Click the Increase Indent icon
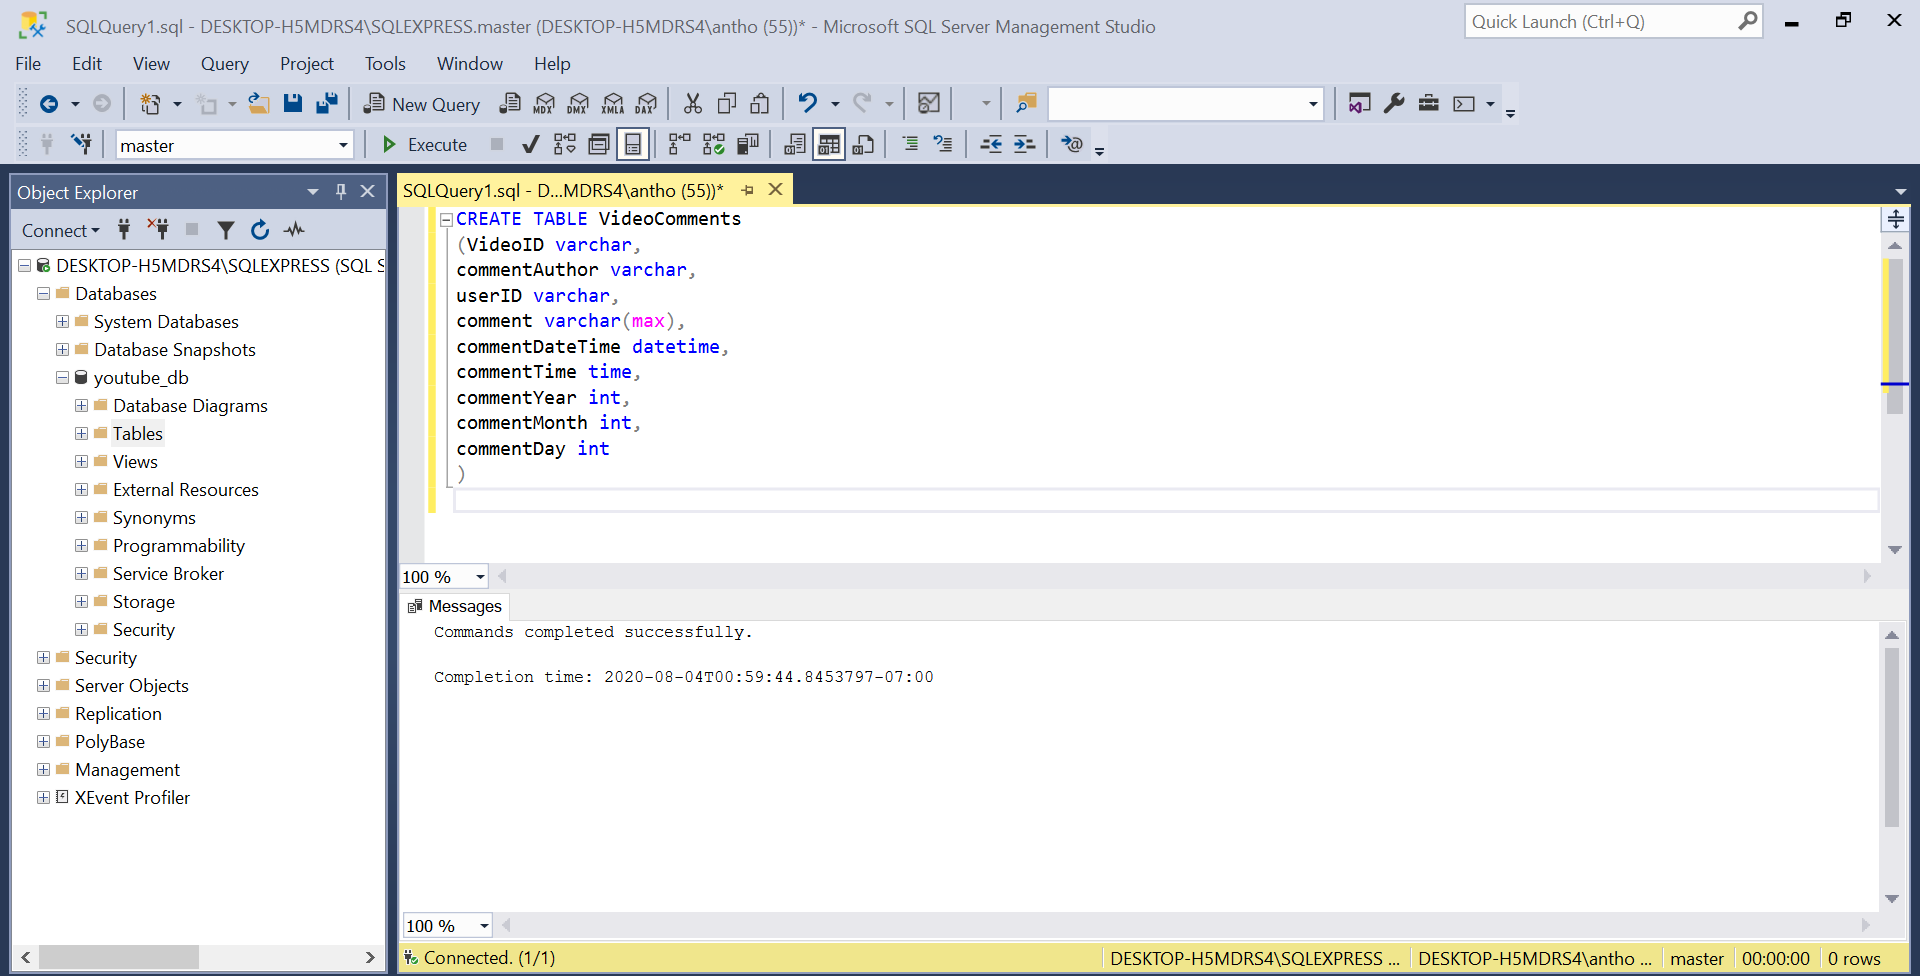Viewport: 1920px width, 976px height. [x=1024, y=145]
